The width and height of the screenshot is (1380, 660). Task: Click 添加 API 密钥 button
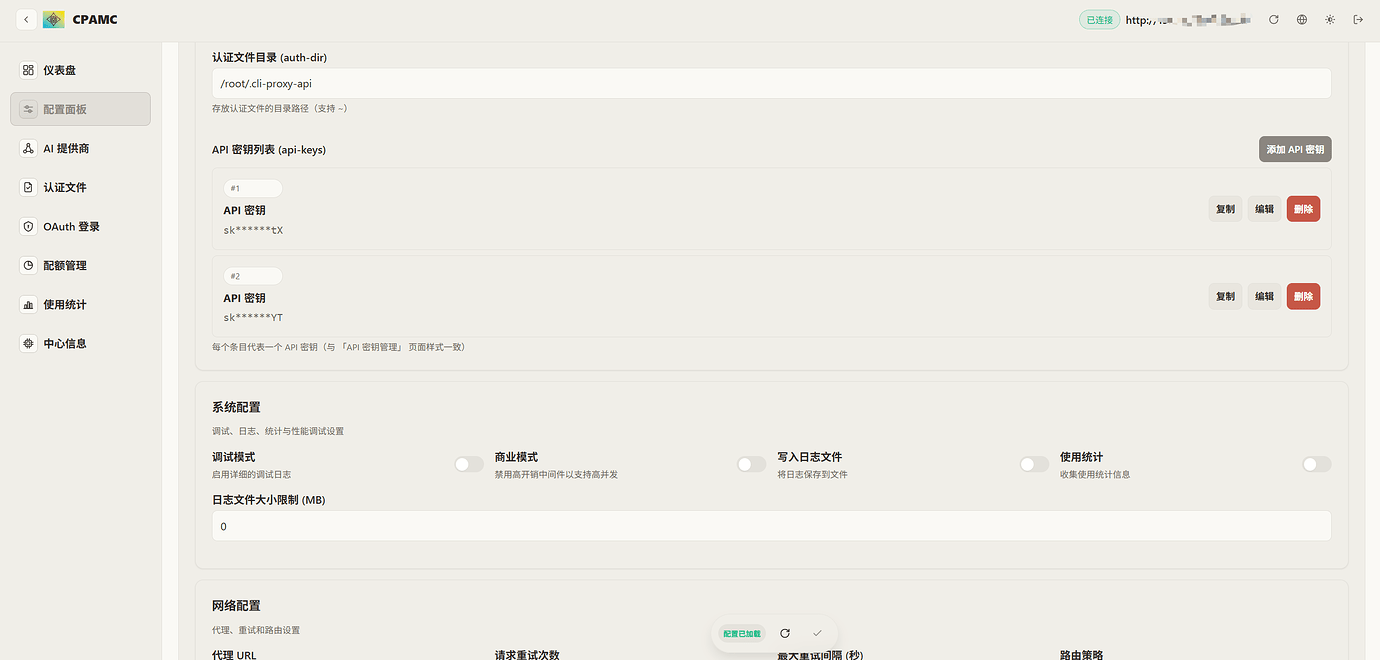click(x=1295, y=149)
